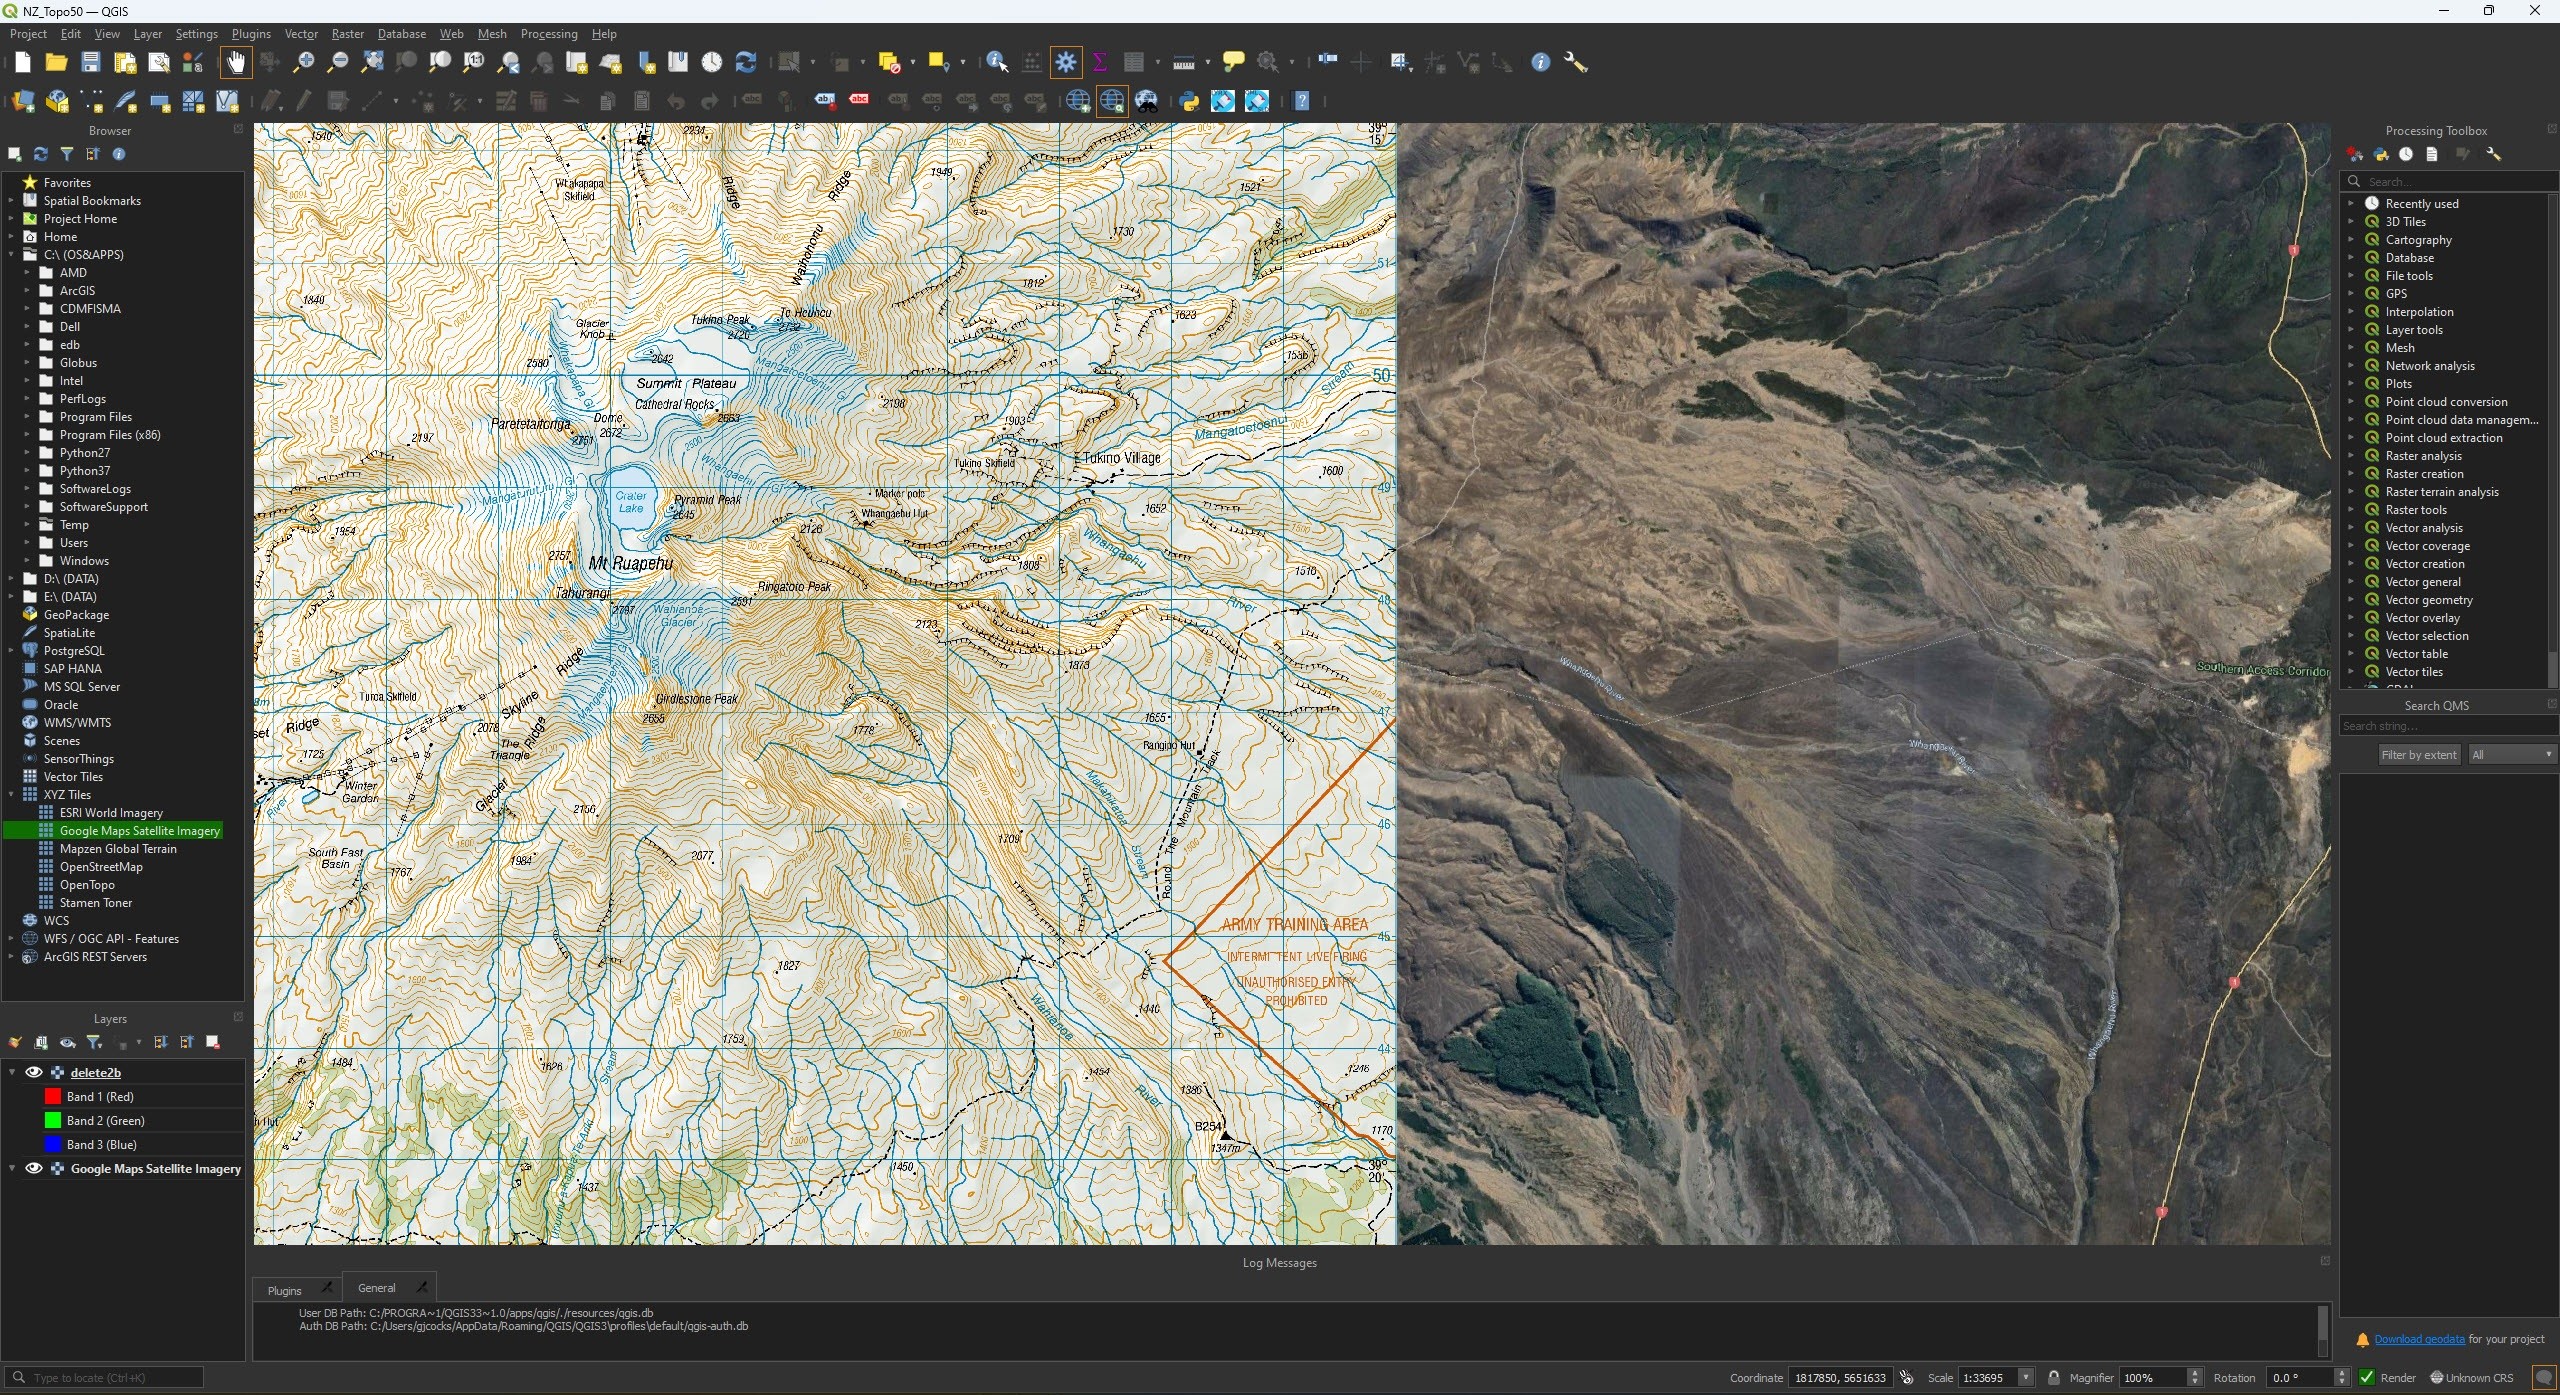Click the Download geodata link
The height and width of the screenshot is (1395, 2560).
(x=2420, y=1339)
